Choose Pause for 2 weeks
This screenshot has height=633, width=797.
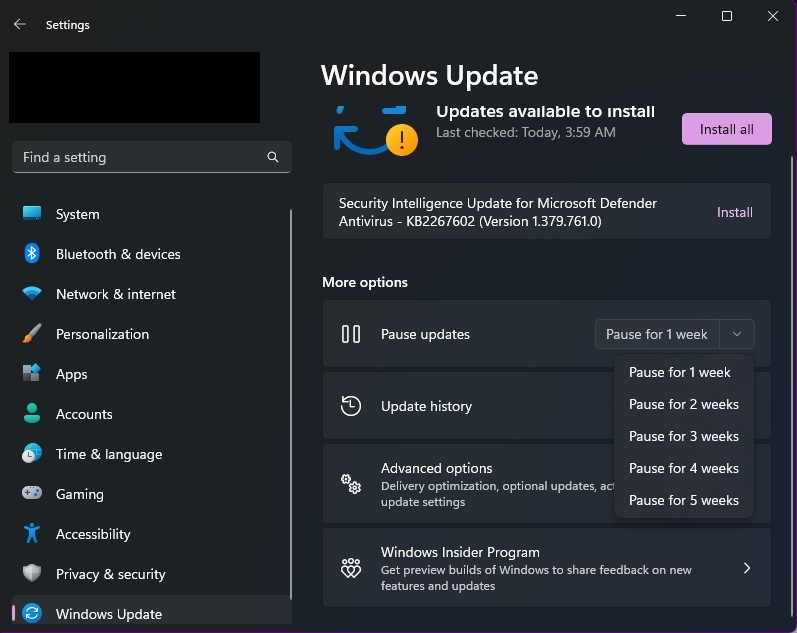pos(684,404)
